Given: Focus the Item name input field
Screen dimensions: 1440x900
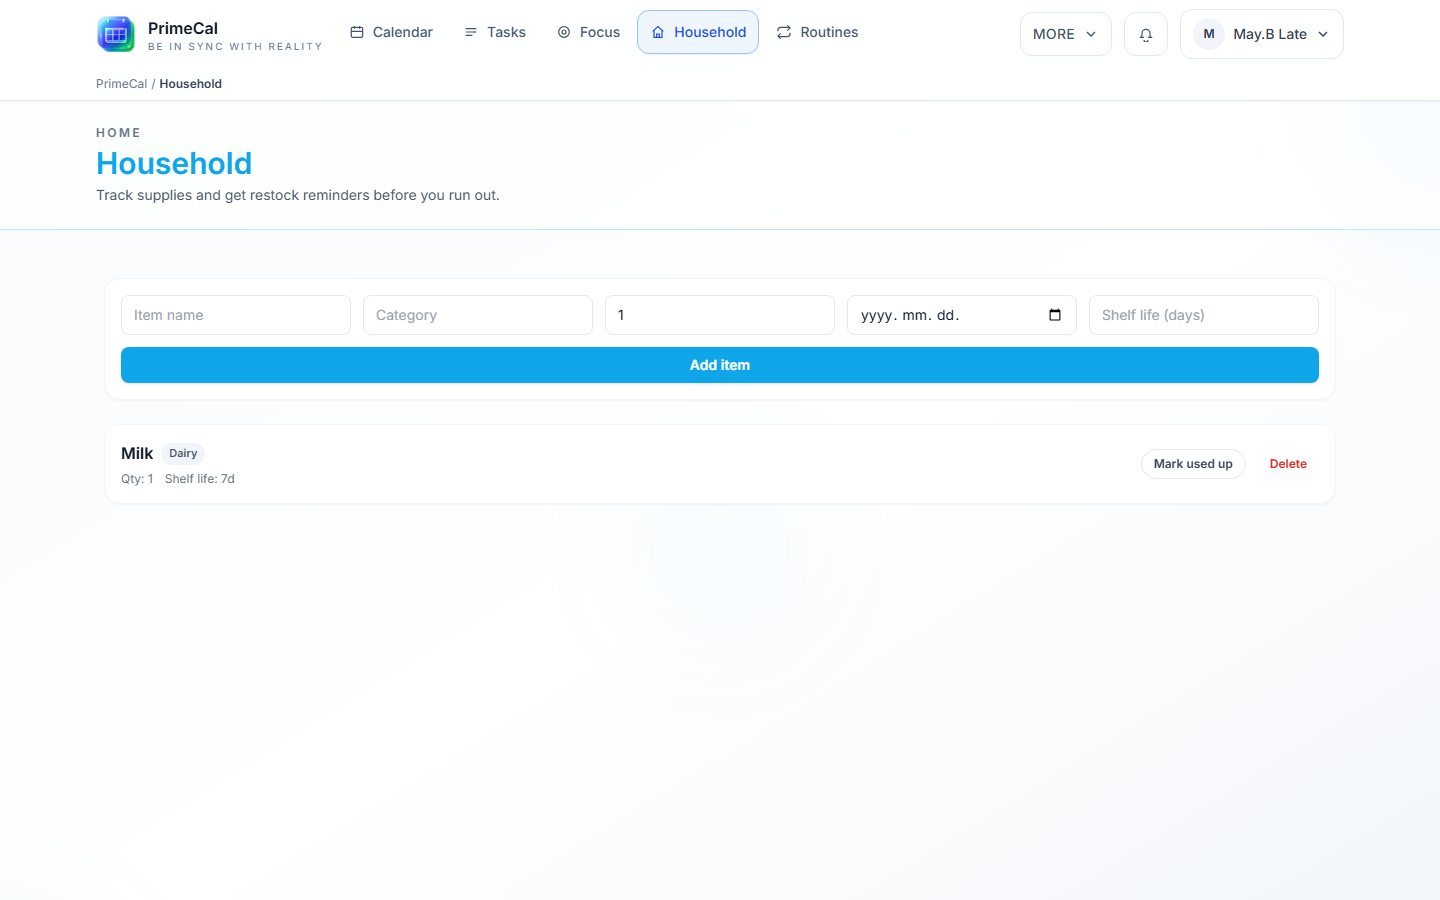Looking at the screenshot, I should coord(236,315).
